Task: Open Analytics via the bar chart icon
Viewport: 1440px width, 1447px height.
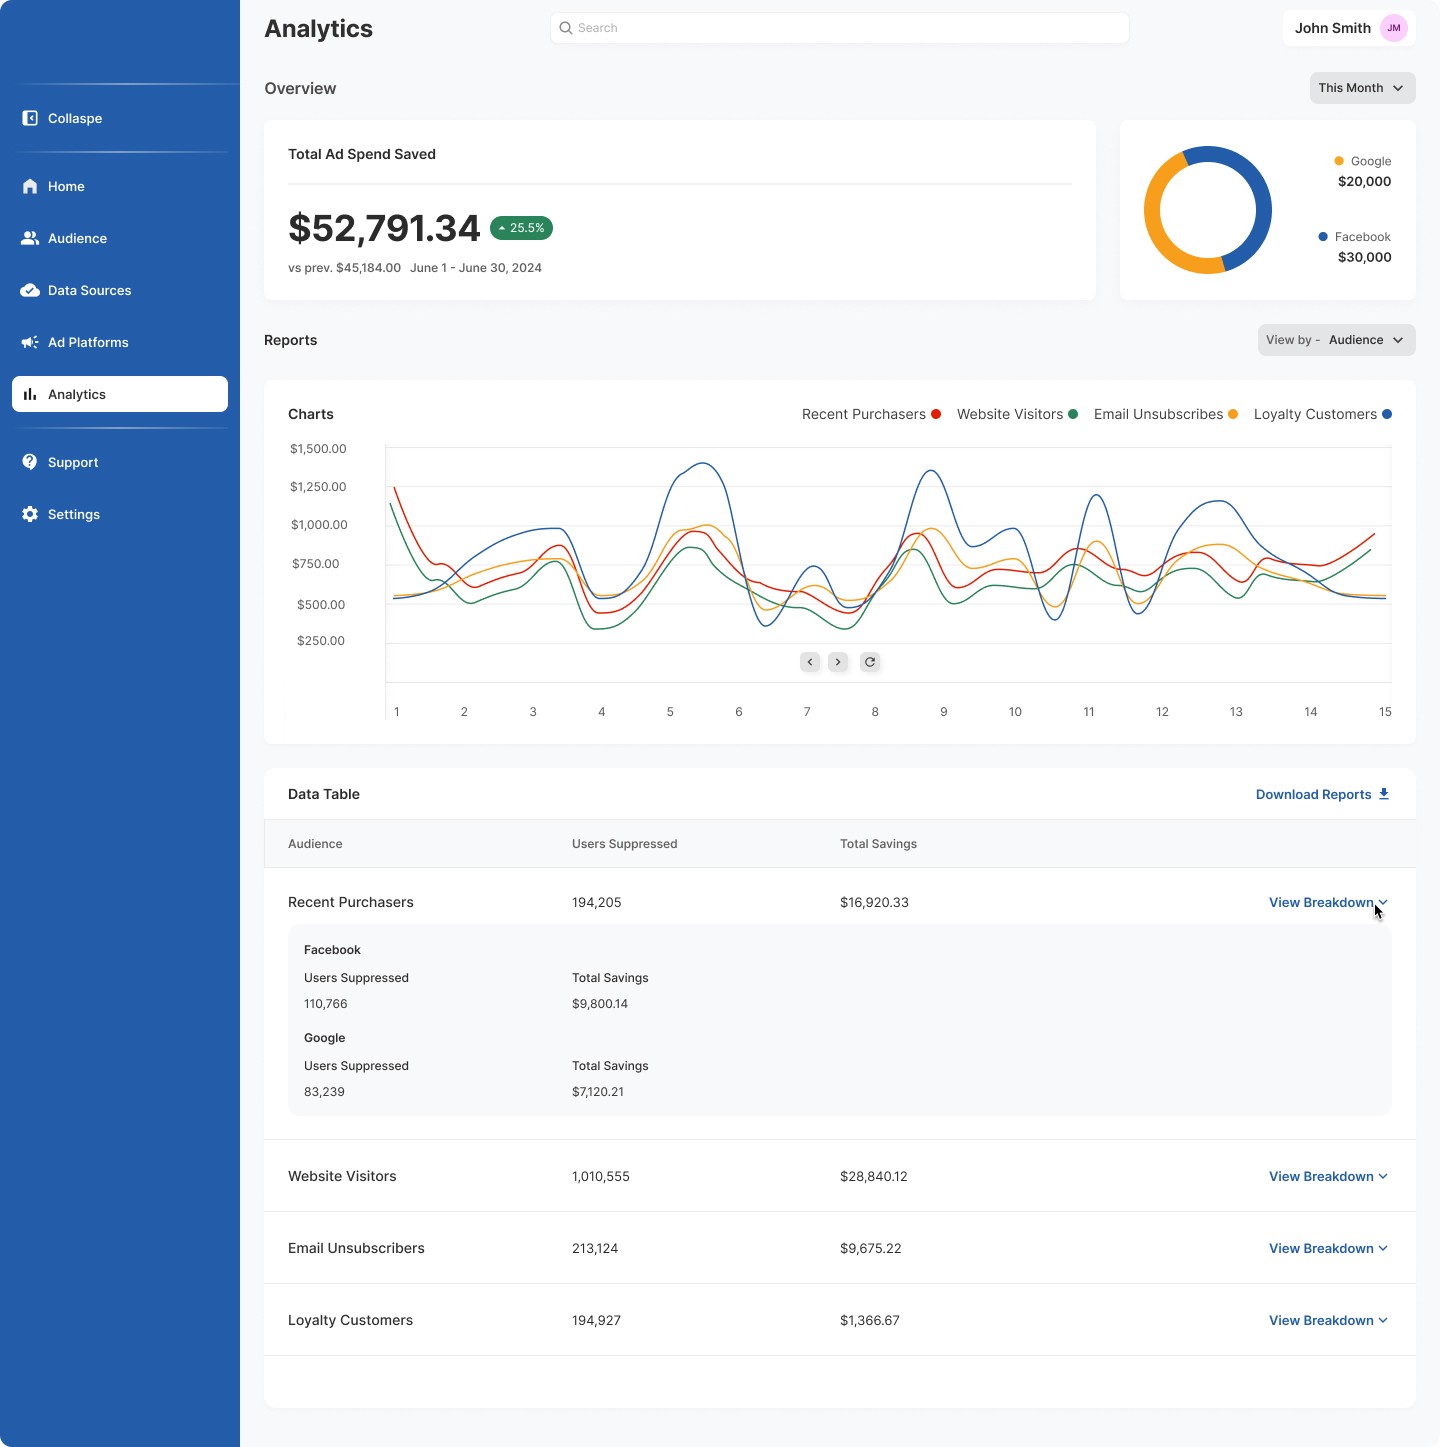Action: click(30, 394)
